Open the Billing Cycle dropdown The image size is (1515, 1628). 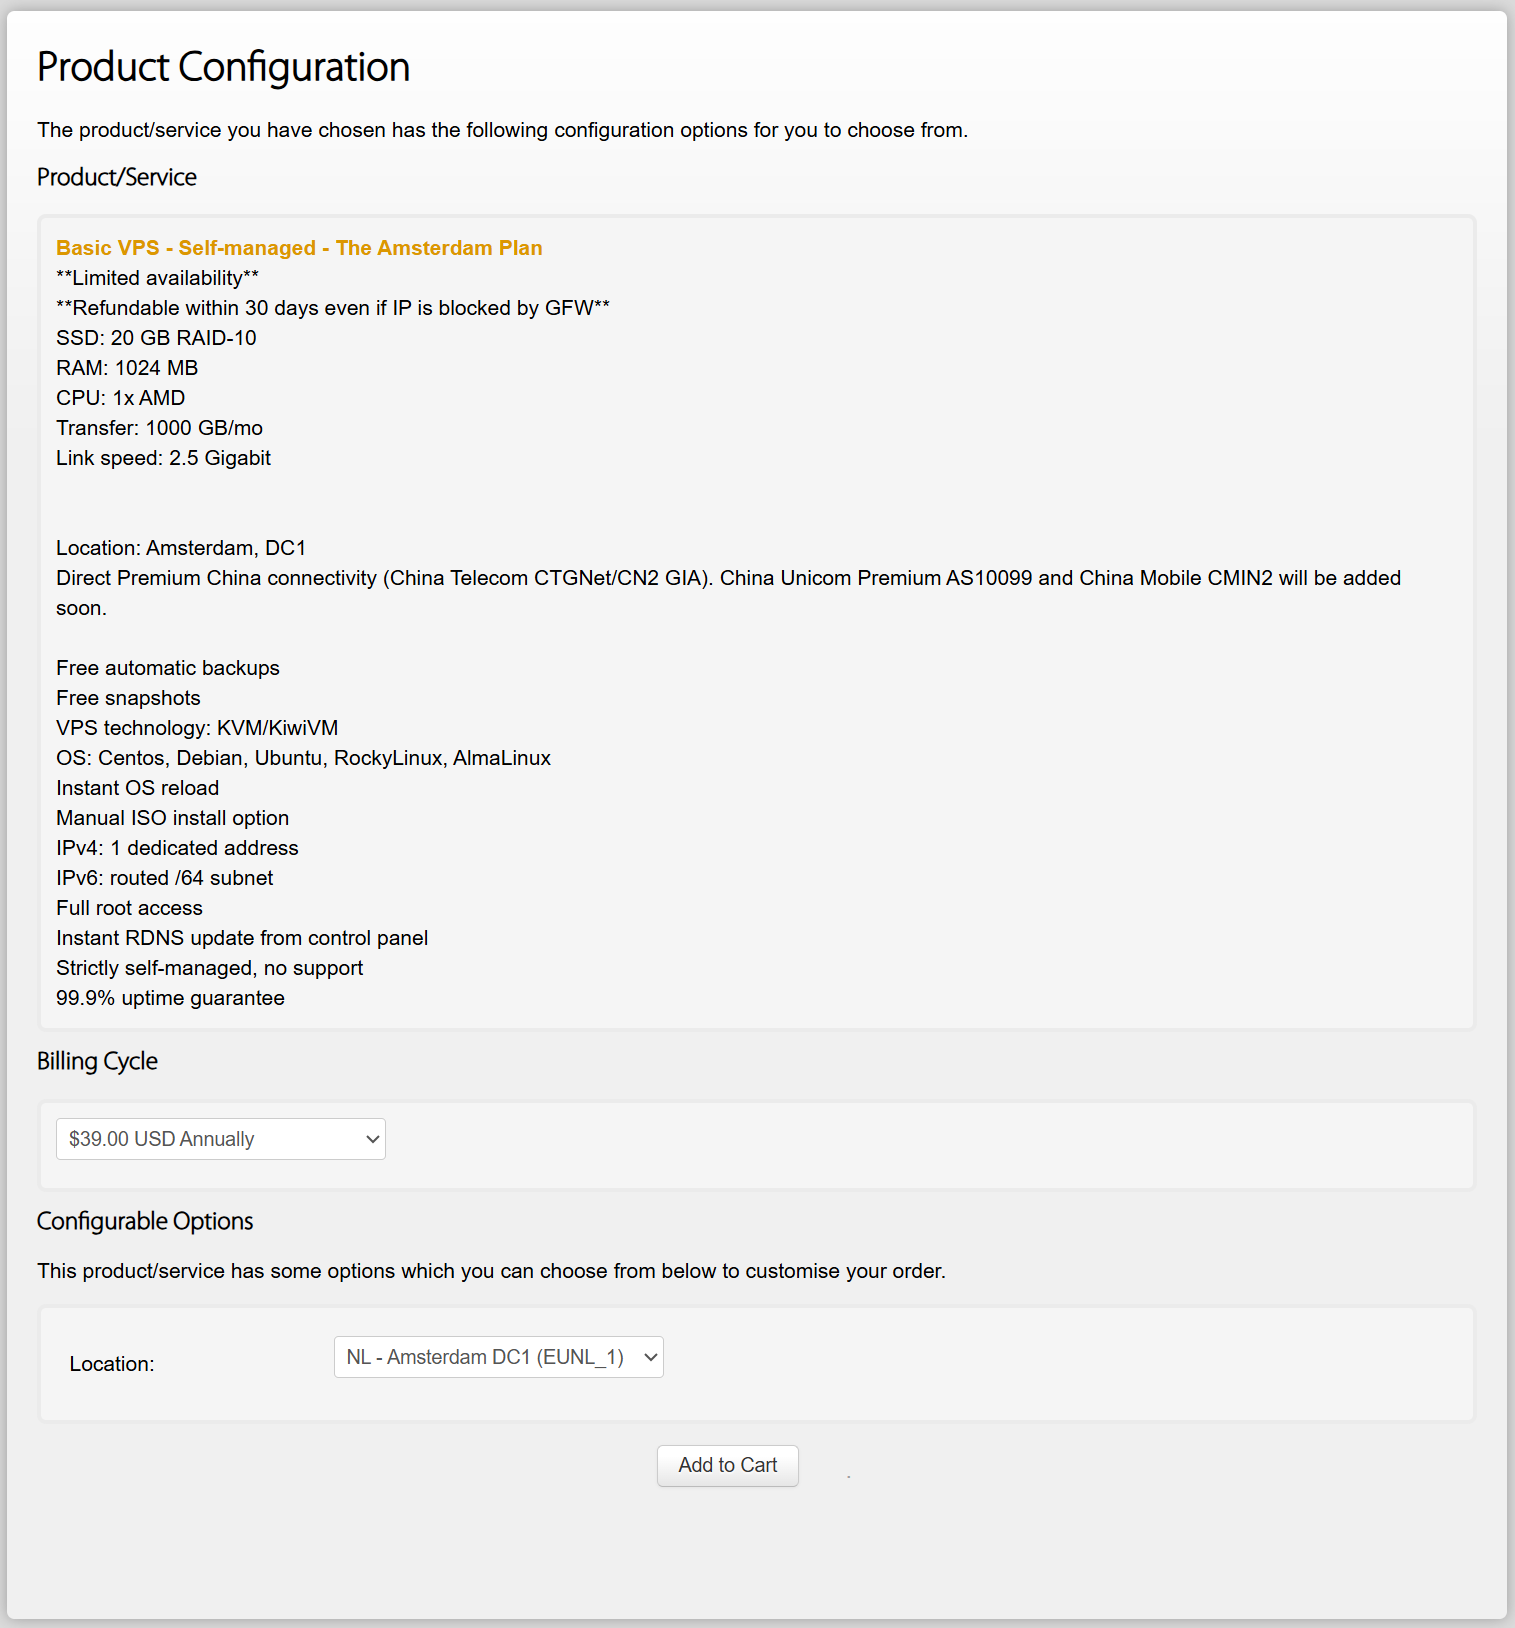[x=220, y=1139]
